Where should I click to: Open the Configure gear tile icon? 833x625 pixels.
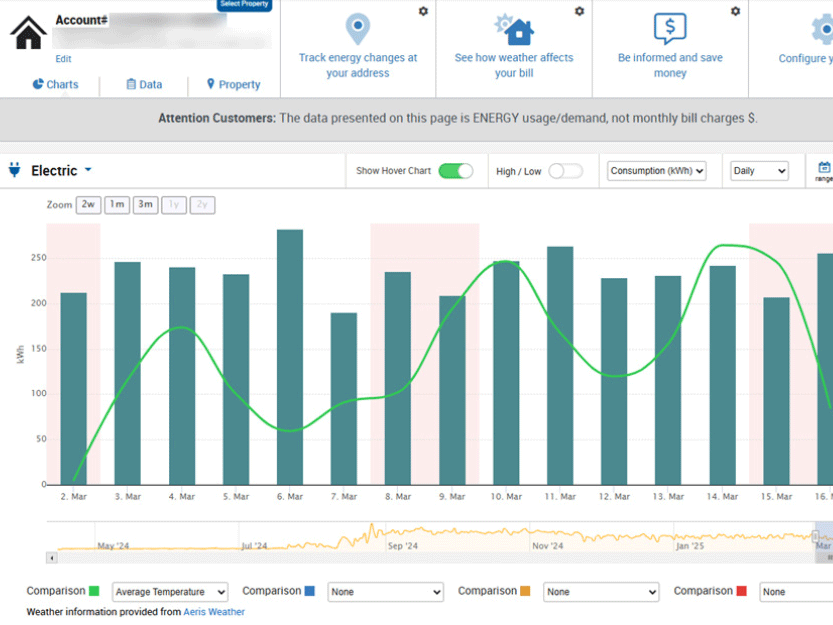pyautogui.click(x=823, y=29)
